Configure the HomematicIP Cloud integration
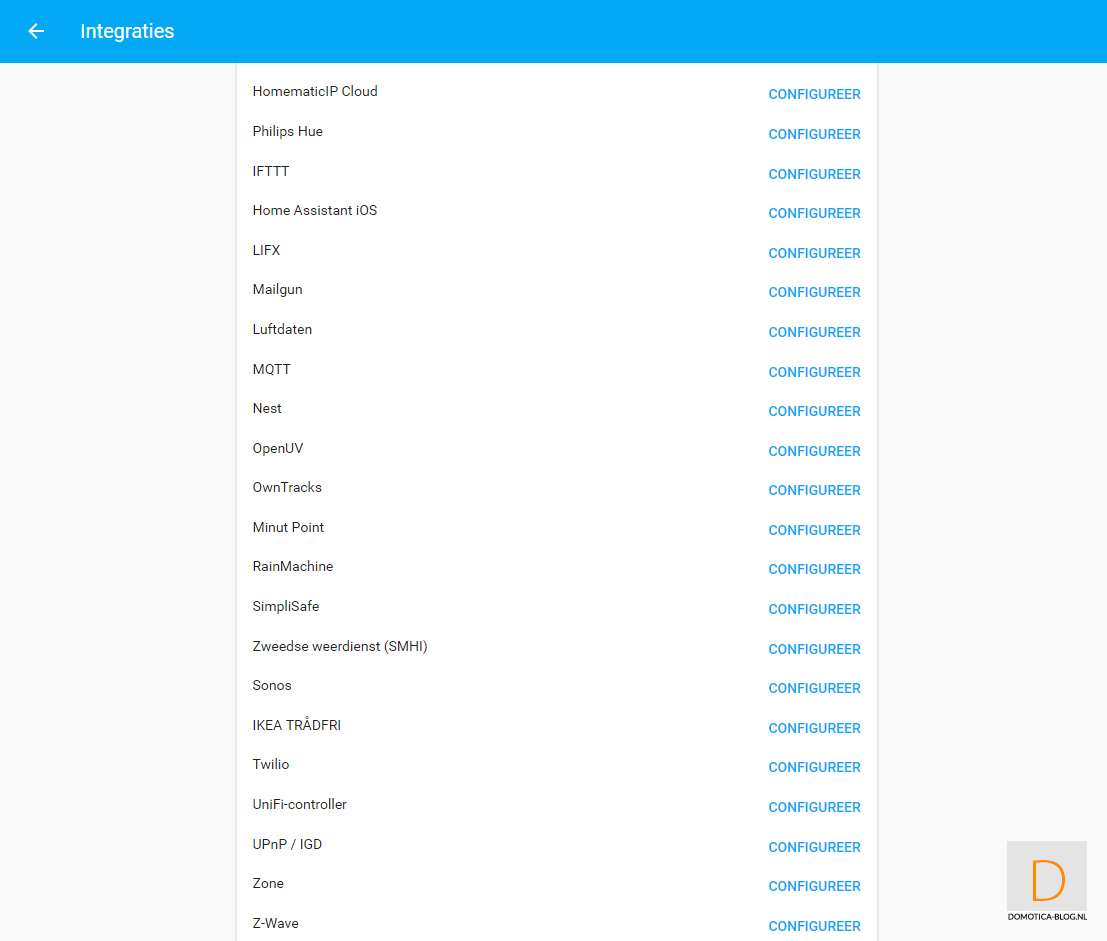 (x=814, y=94)
